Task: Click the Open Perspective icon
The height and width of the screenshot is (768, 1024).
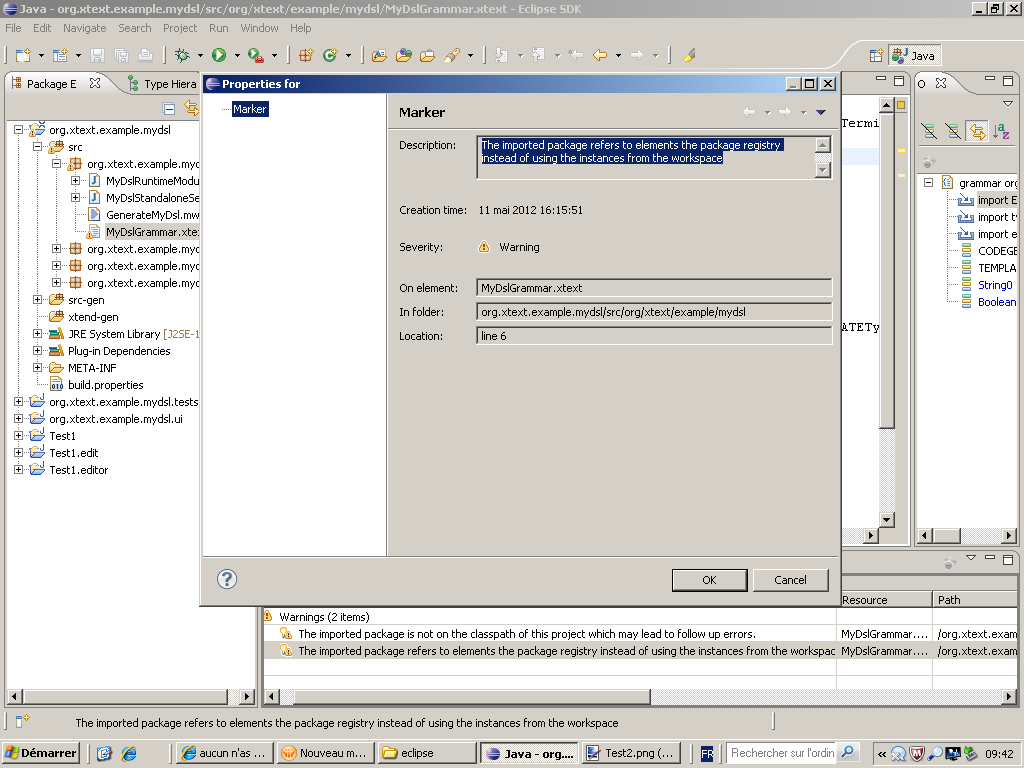Action: point(876,56)
